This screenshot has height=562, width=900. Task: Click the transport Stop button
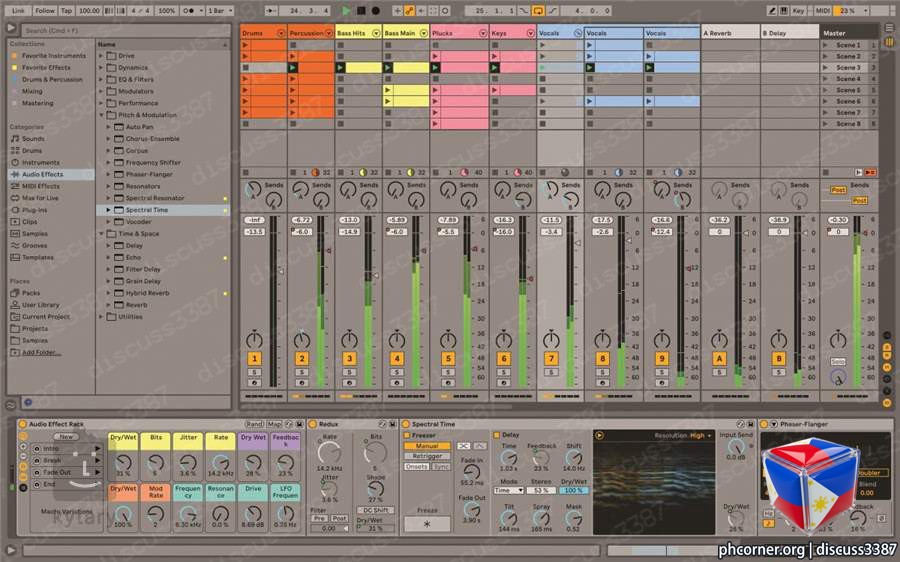361,10
